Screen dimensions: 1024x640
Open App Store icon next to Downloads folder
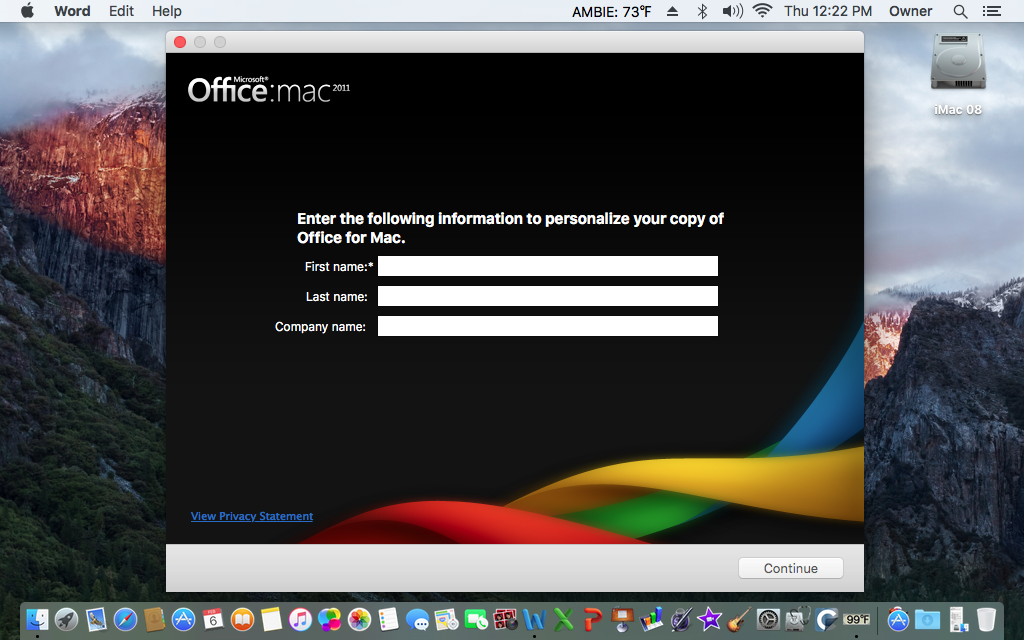[899, 618]
